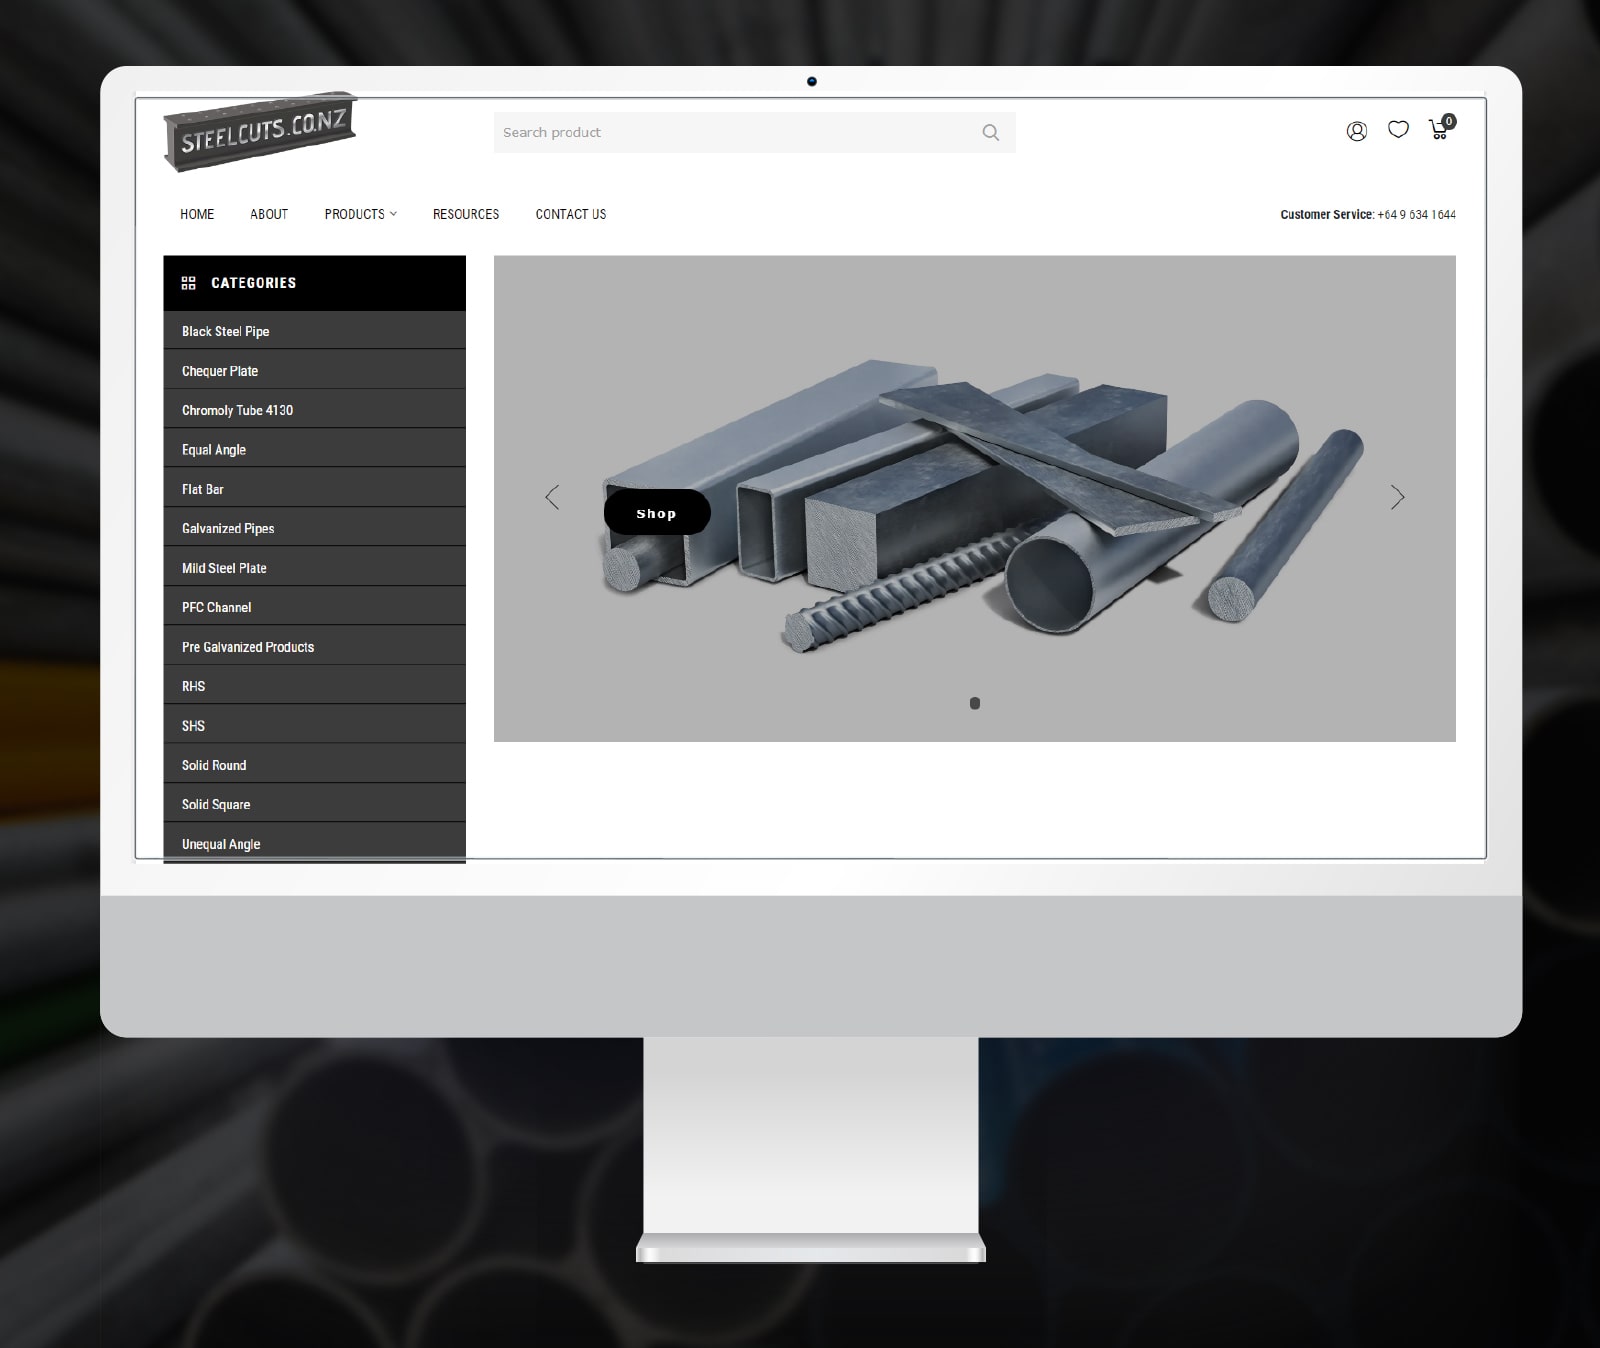Go to next slide arrow
This screenshot has height=1348, width=1600.
(1397, 497)
